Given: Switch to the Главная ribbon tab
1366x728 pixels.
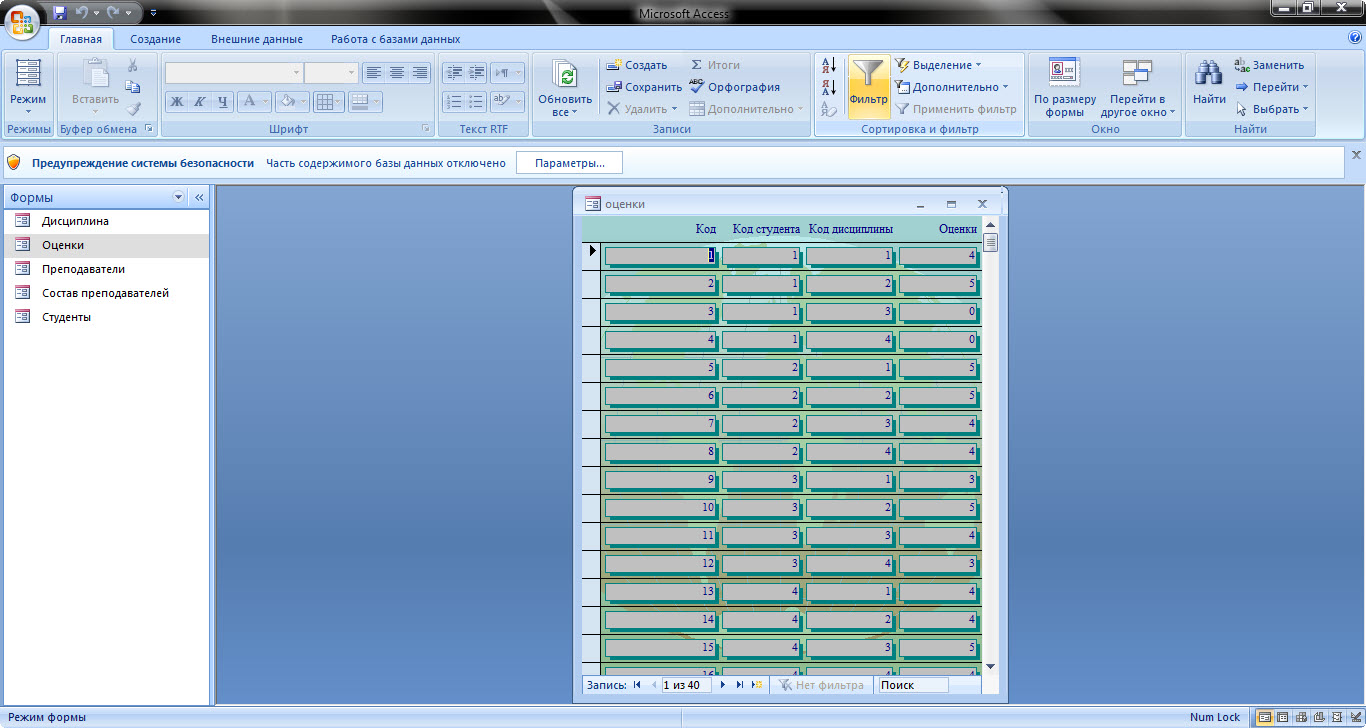Looking at the screenshot, I should click(x=80, y=39).
